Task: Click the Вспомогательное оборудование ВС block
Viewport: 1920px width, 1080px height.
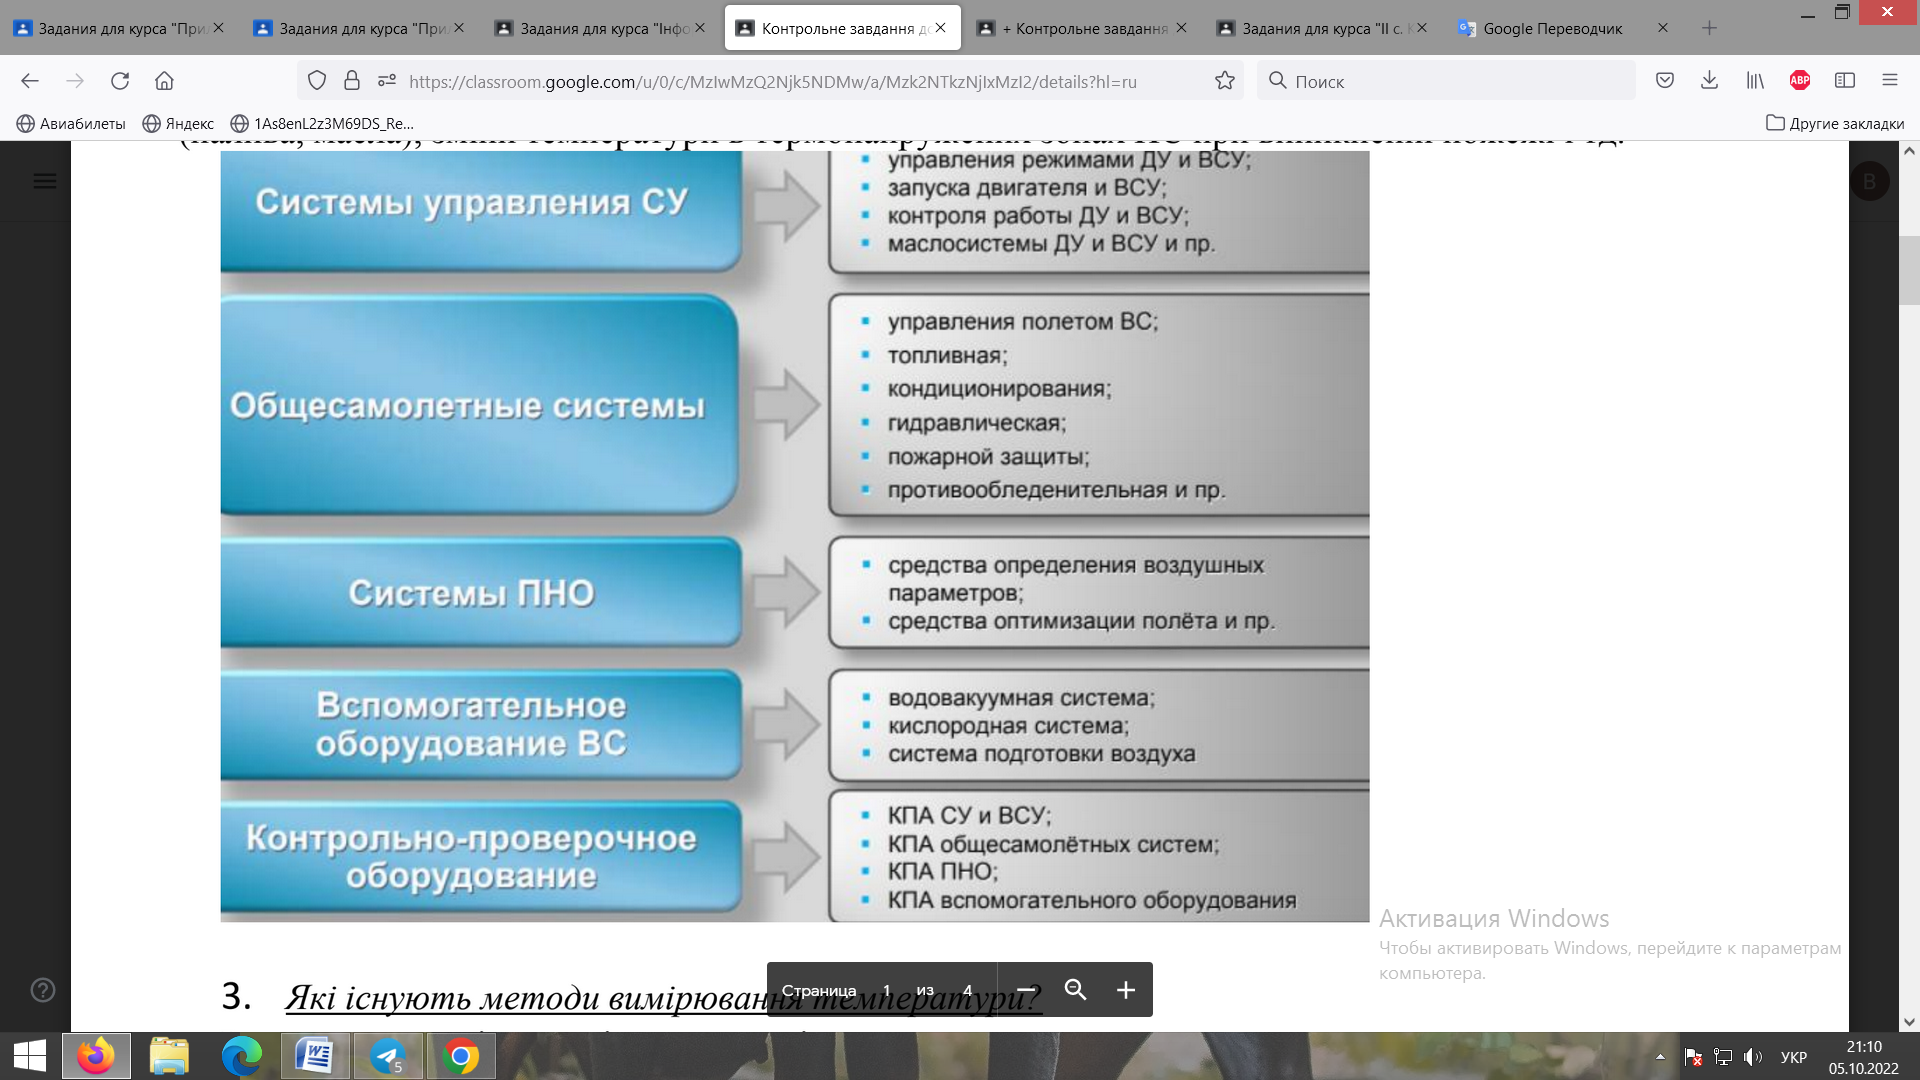Action: 481,724
